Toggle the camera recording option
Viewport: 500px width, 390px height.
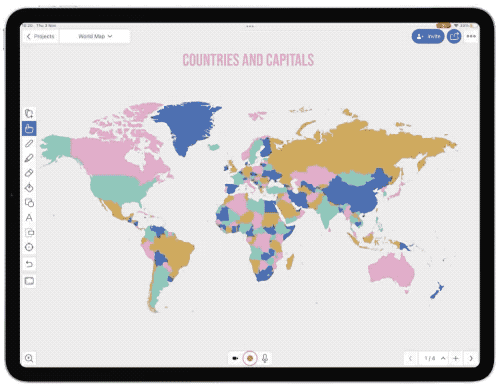pos(235,358)
